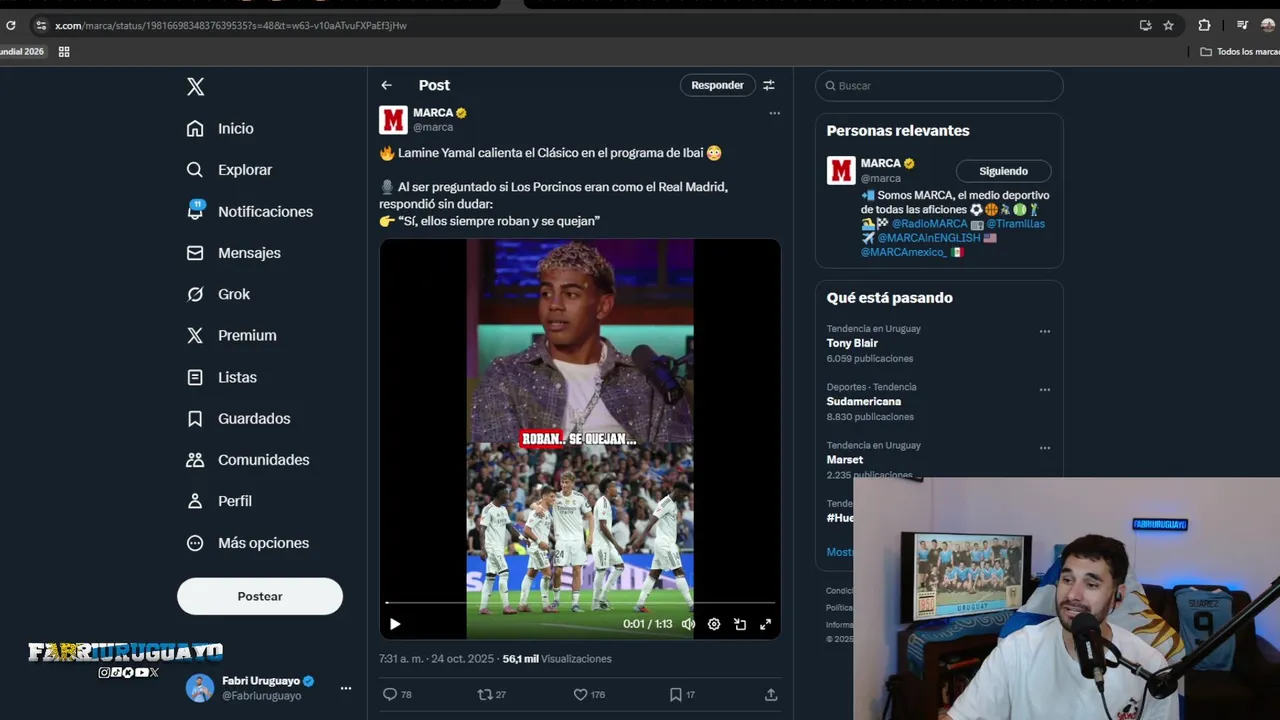Open options dots for Sudamericana trend
Screen dimensions: 1280x720
pos(1045,389)
